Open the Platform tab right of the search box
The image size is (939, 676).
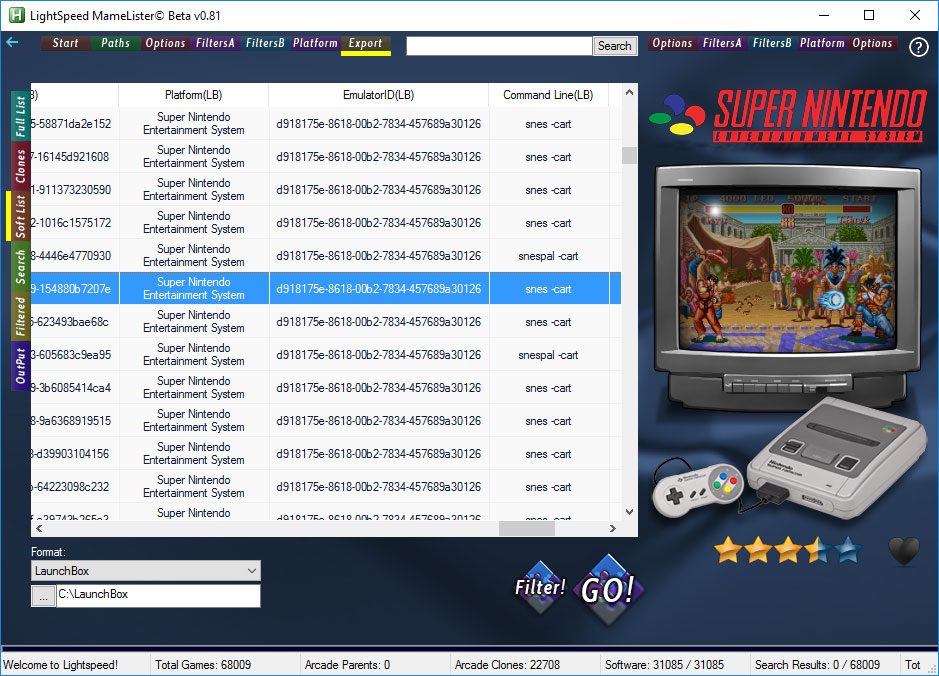point(822,43)
